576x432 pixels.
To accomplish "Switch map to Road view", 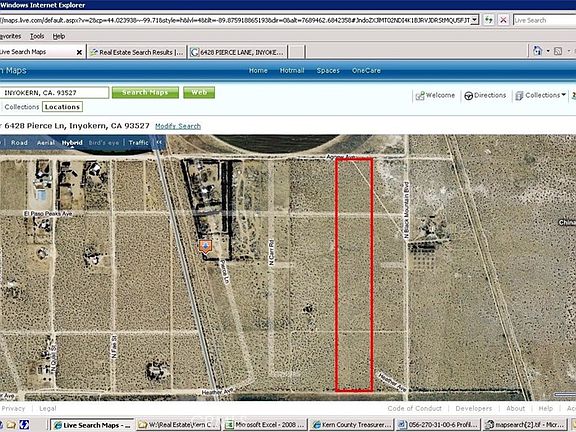I will point(19,143).
